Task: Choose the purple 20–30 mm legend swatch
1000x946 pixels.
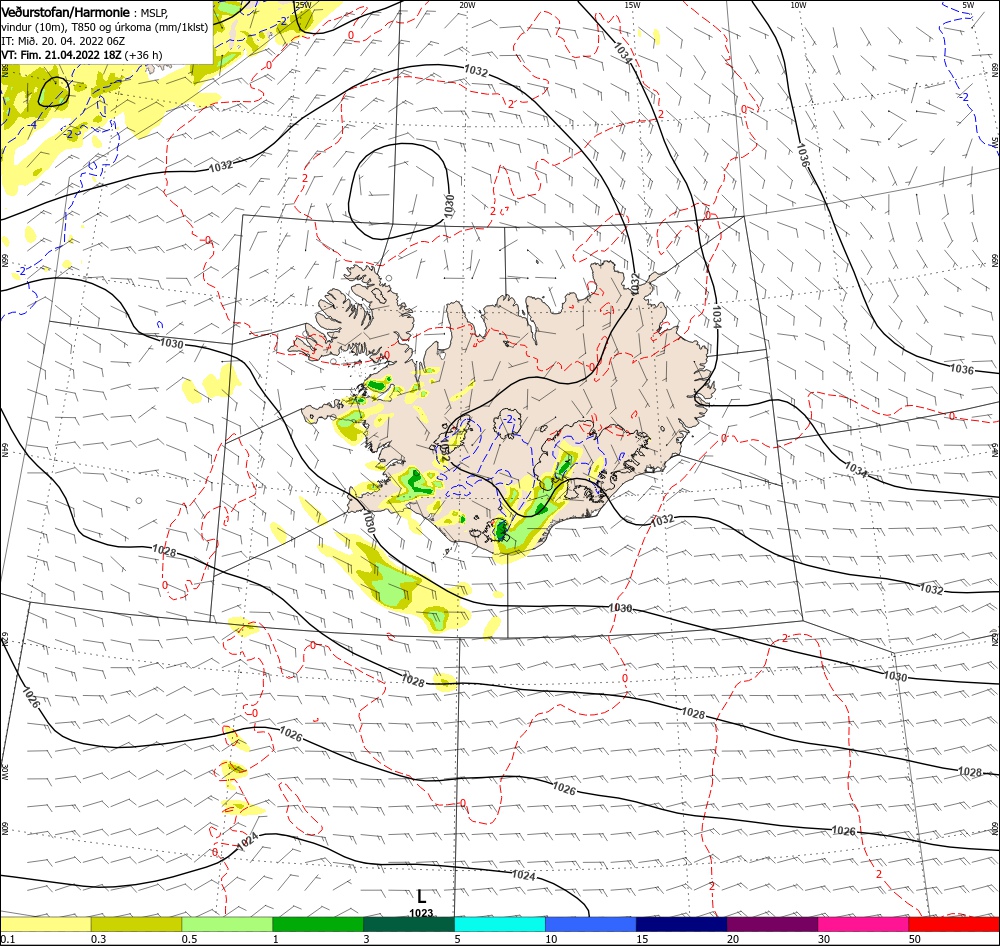Action: pyautogui.click(x=772, y=924)
